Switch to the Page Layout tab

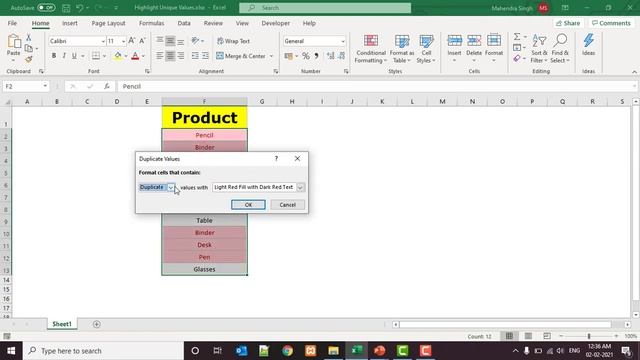(109, 23)
